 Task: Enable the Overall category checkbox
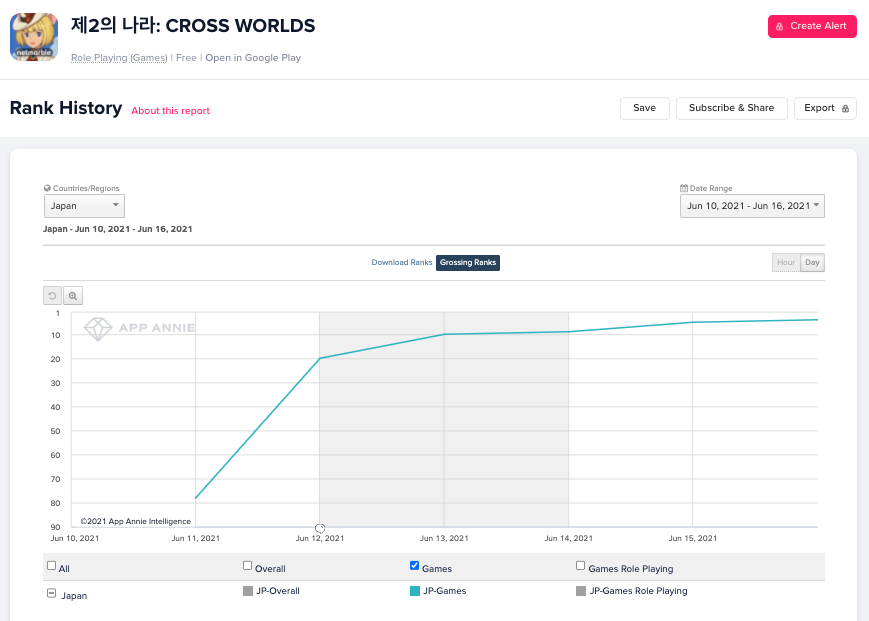click(x=247, y=566)
